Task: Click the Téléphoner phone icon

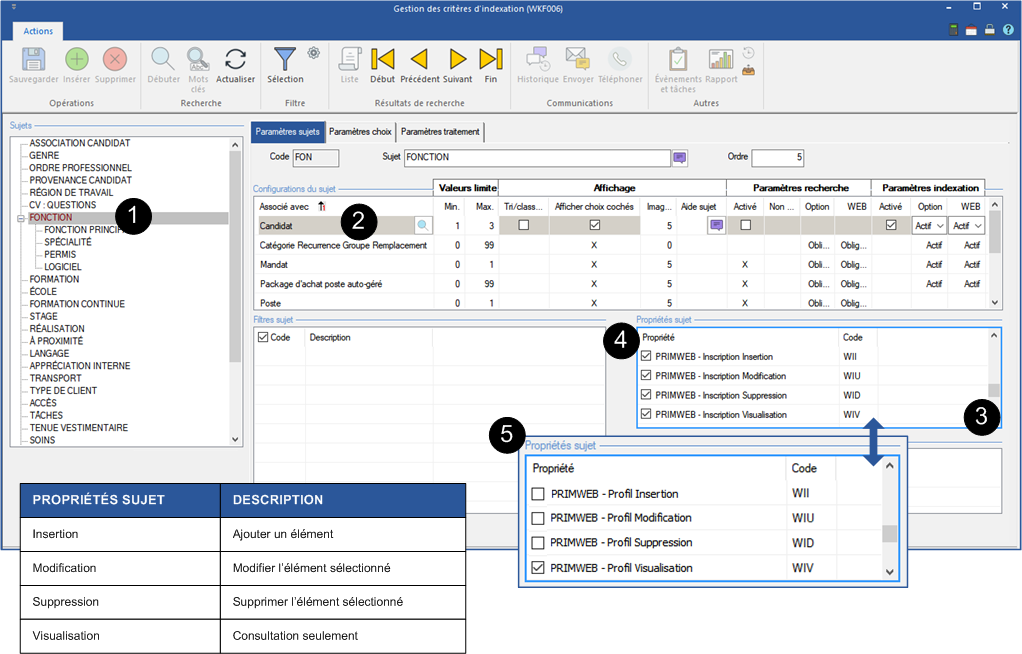Action: (620, 59)
